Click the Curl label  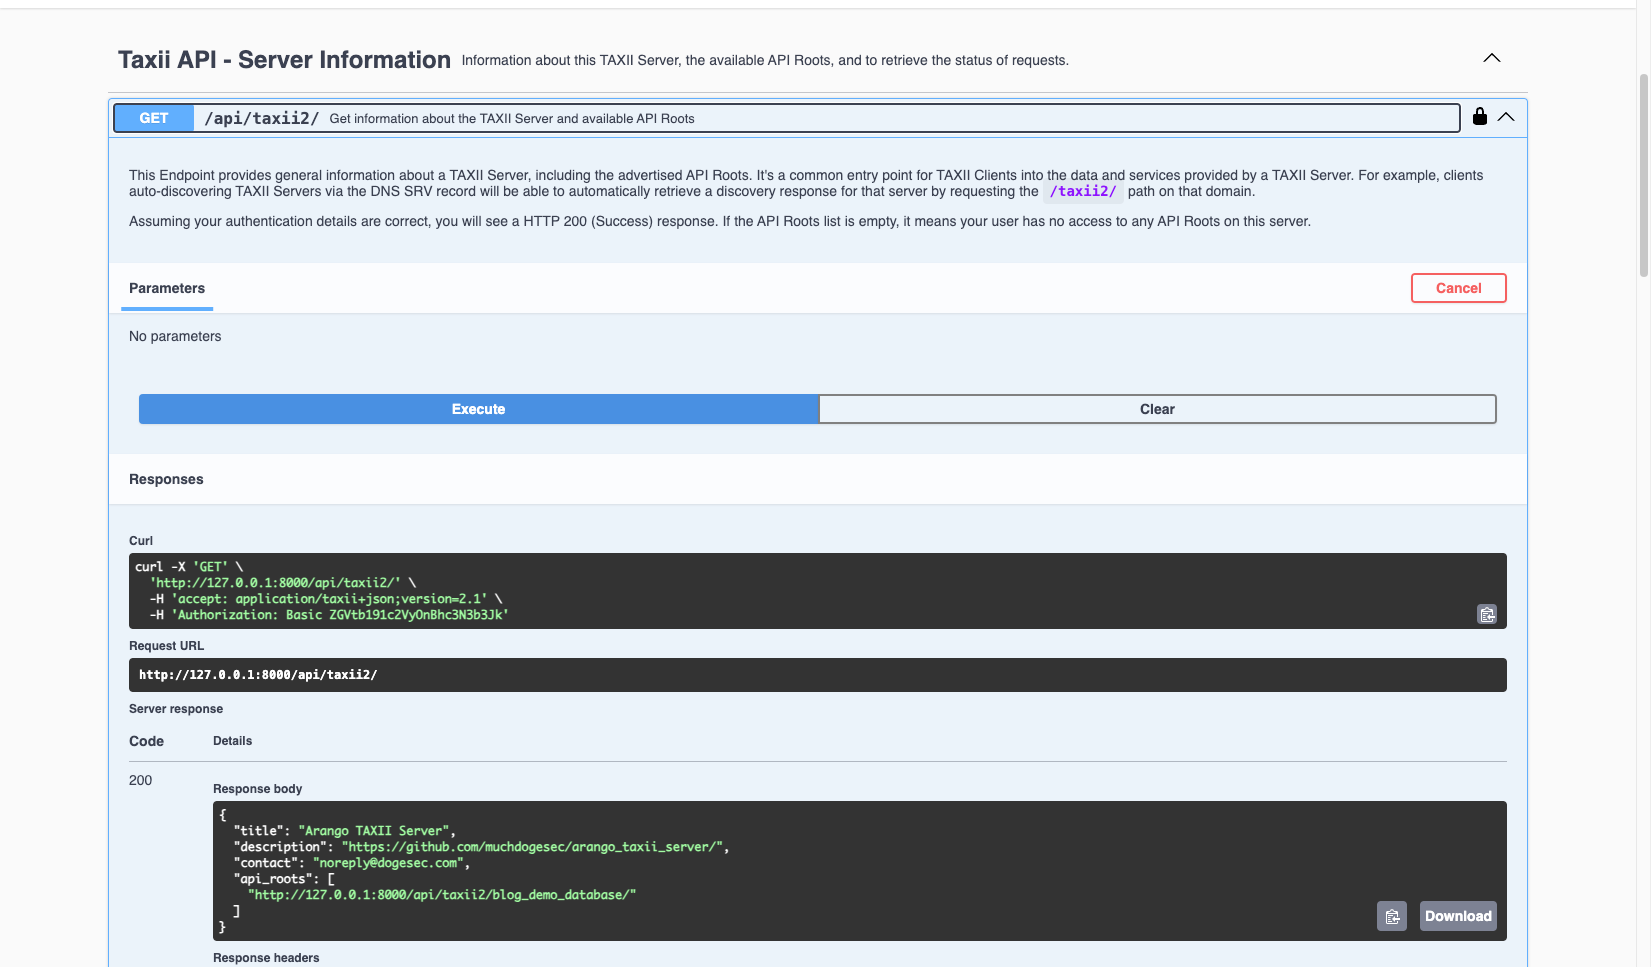coord(141,541)
